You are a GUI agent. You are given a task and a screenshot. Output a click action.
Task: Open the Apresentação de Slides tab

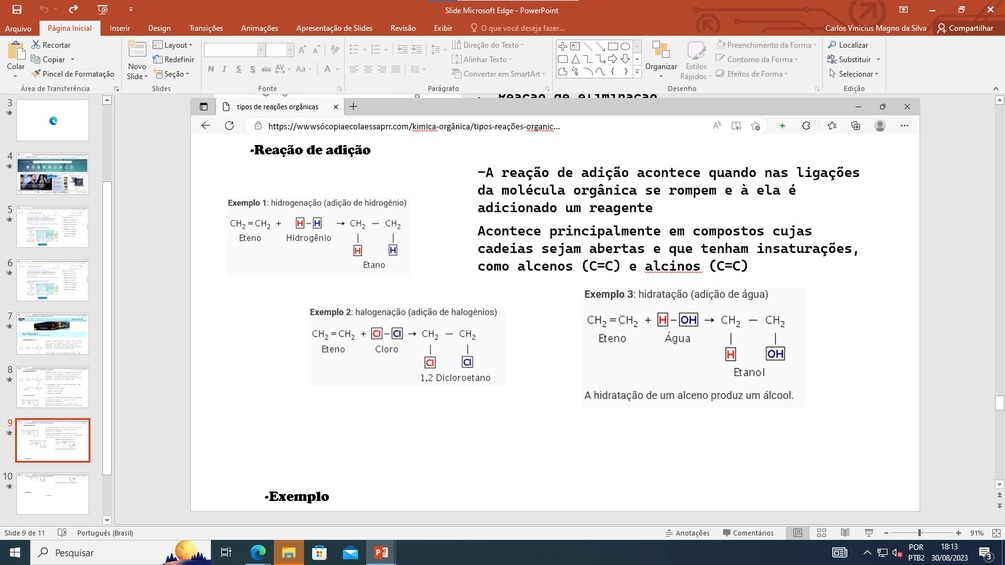tap(334, 28)
